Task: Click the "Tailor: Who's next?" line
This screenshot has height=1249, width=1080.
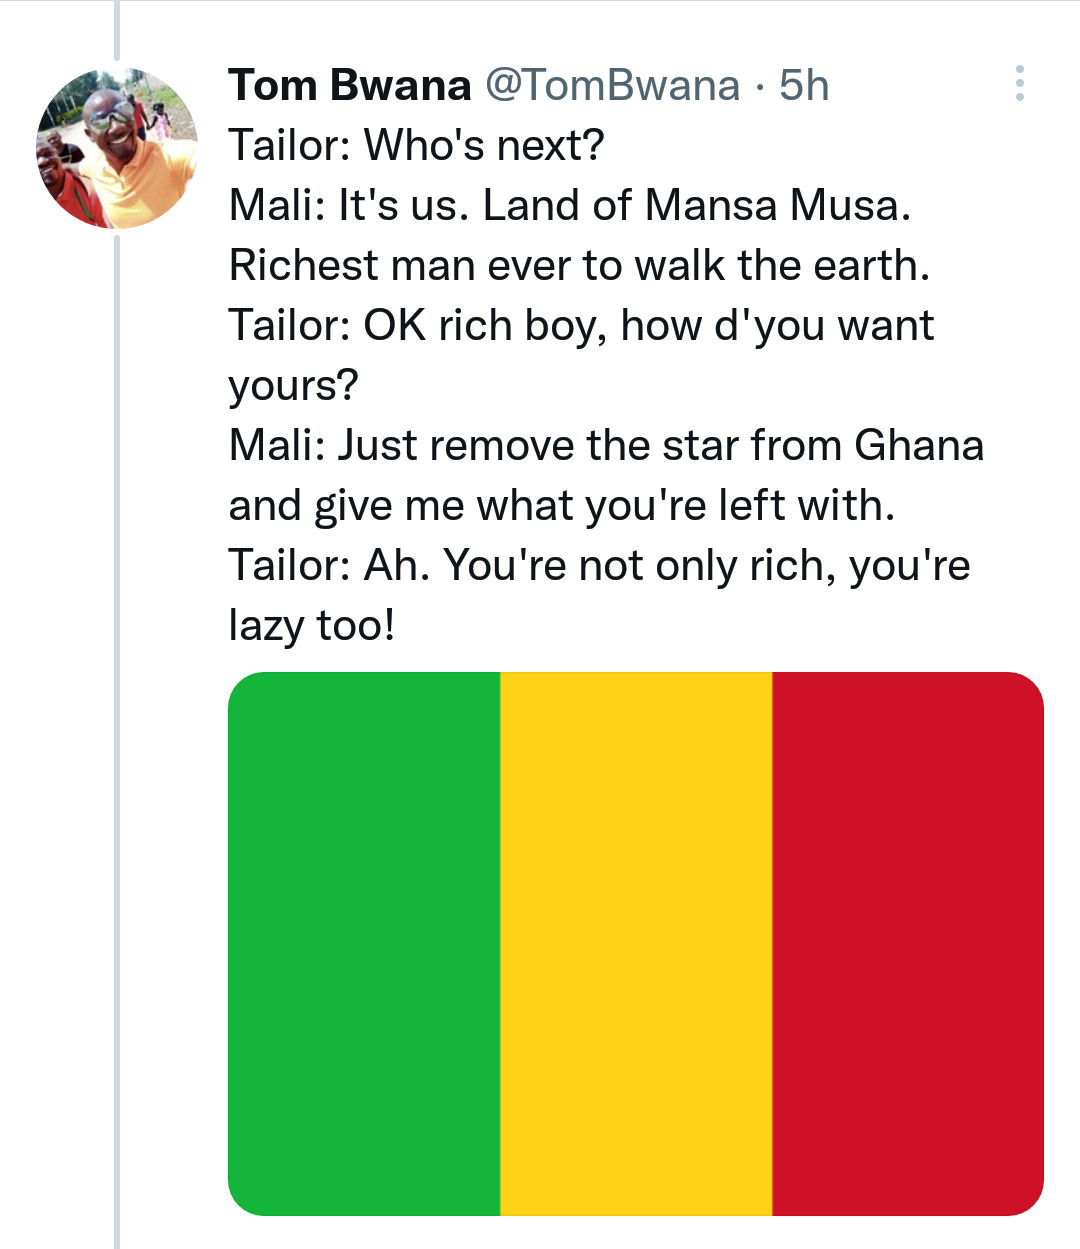Action: point(416,146)
